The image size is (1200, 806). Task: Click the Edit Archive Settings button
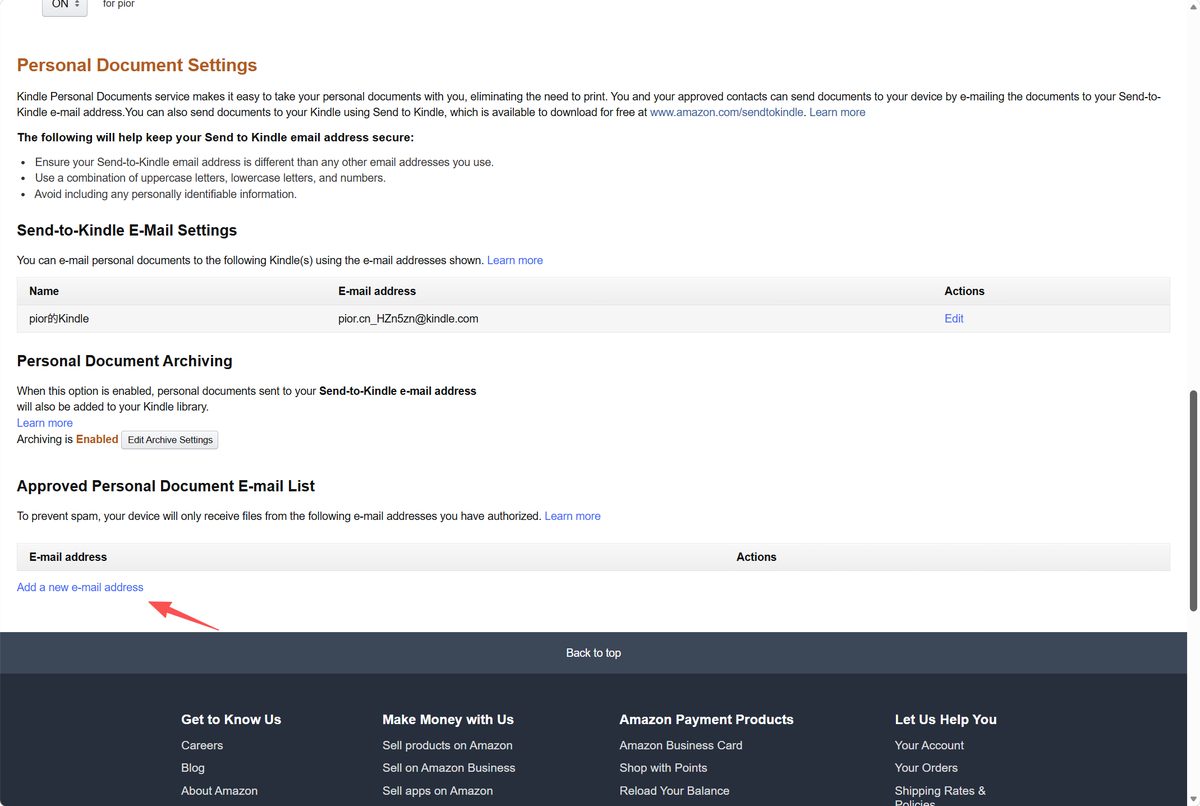(x=170, y=440)
